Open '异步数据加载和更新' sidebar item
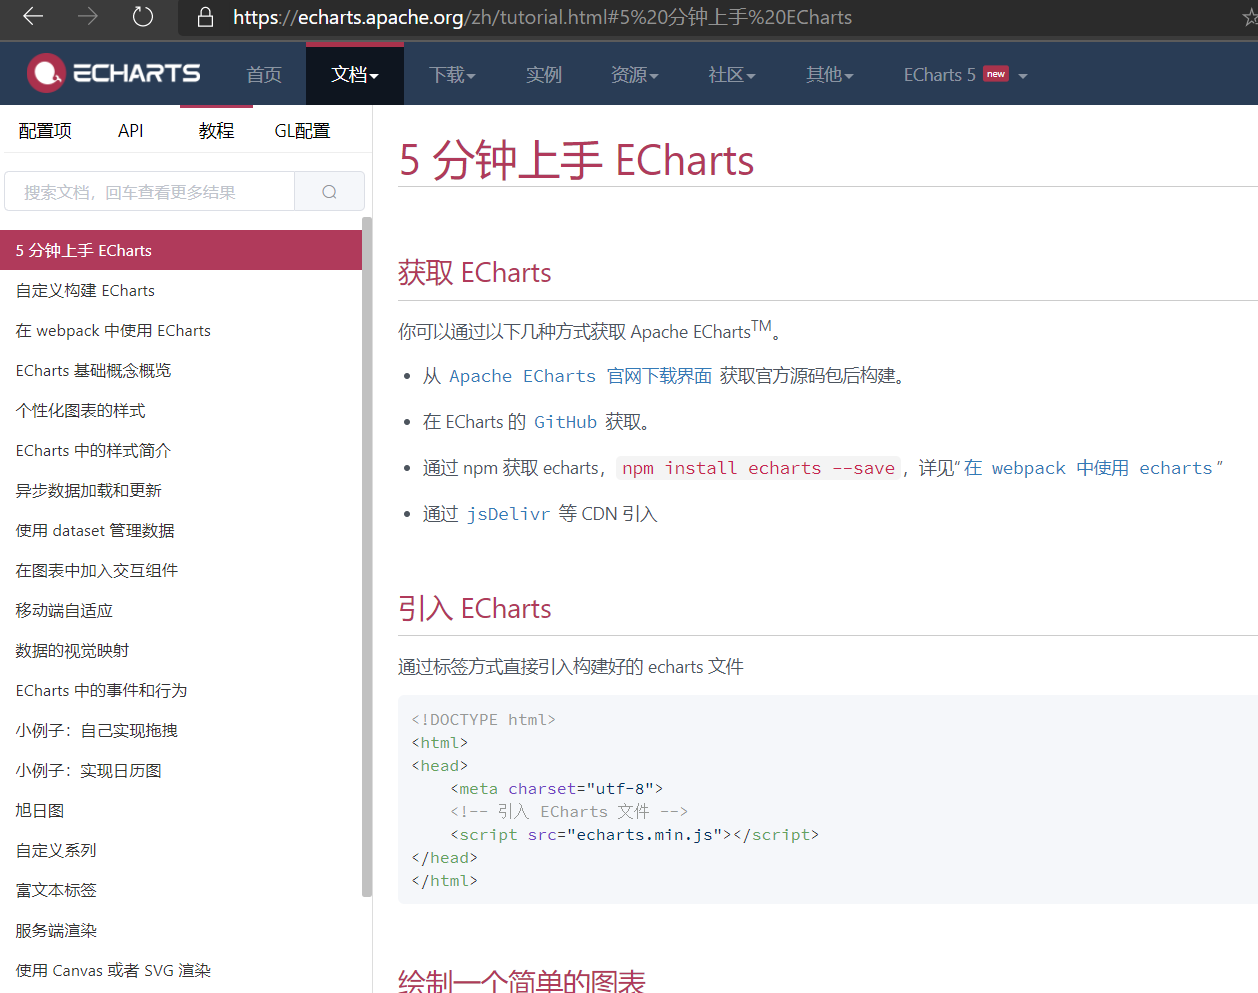Screen dimensions: 1258x993 coord(181,490)
